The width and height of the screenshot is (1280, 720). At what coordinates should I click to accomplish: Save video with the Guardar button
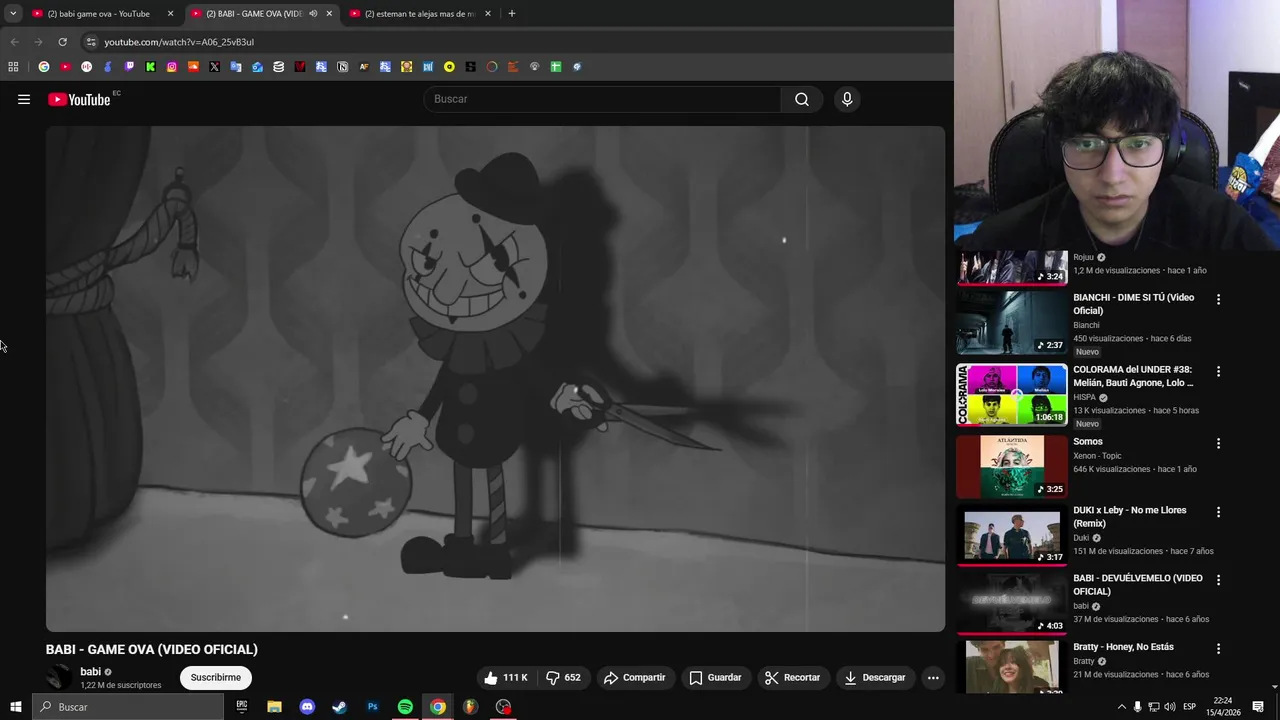pos(716,677)
